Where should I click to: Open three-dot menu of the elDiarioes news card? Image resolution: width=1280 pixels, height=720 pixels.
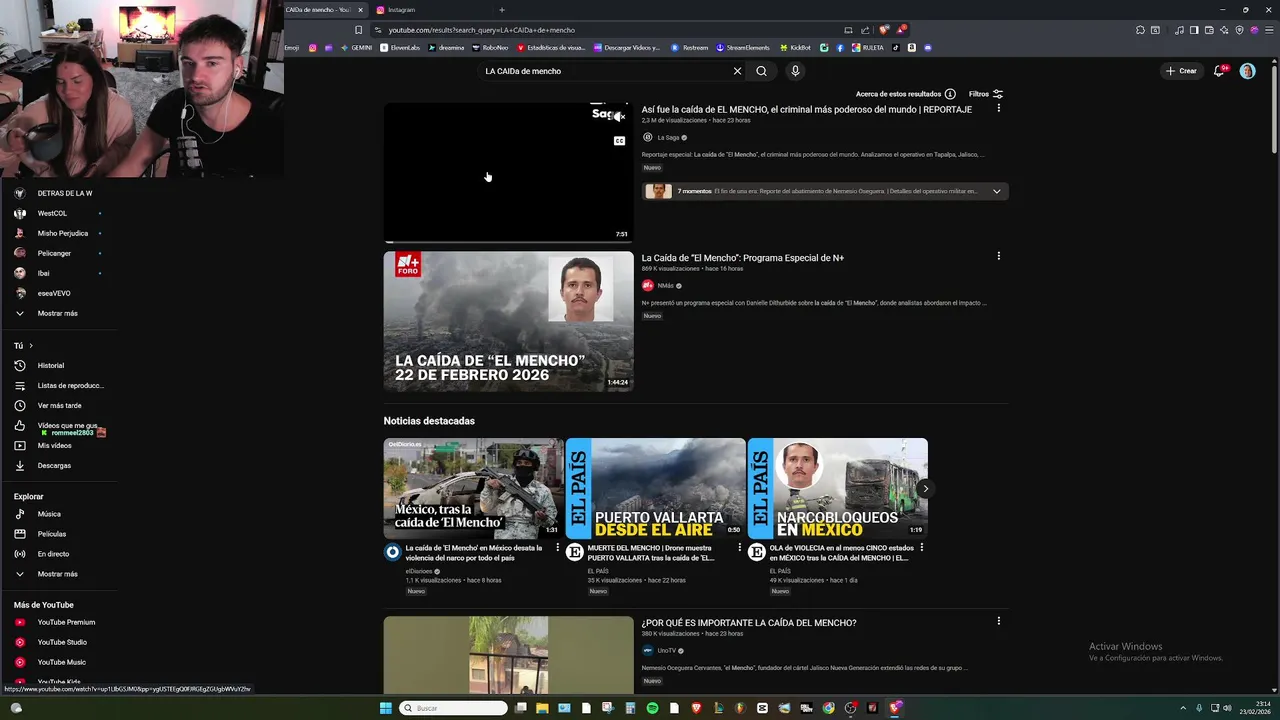click(x=558, y=547)
